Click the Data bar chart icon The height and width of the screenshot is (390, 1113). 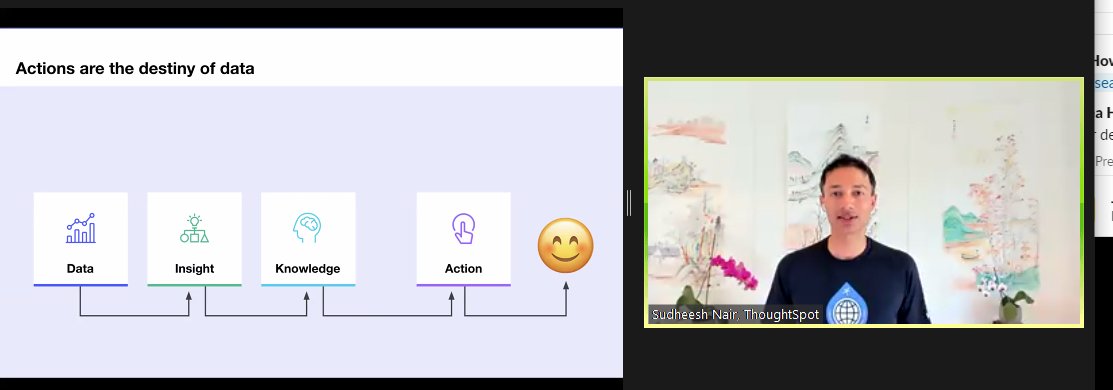point(80,228)
